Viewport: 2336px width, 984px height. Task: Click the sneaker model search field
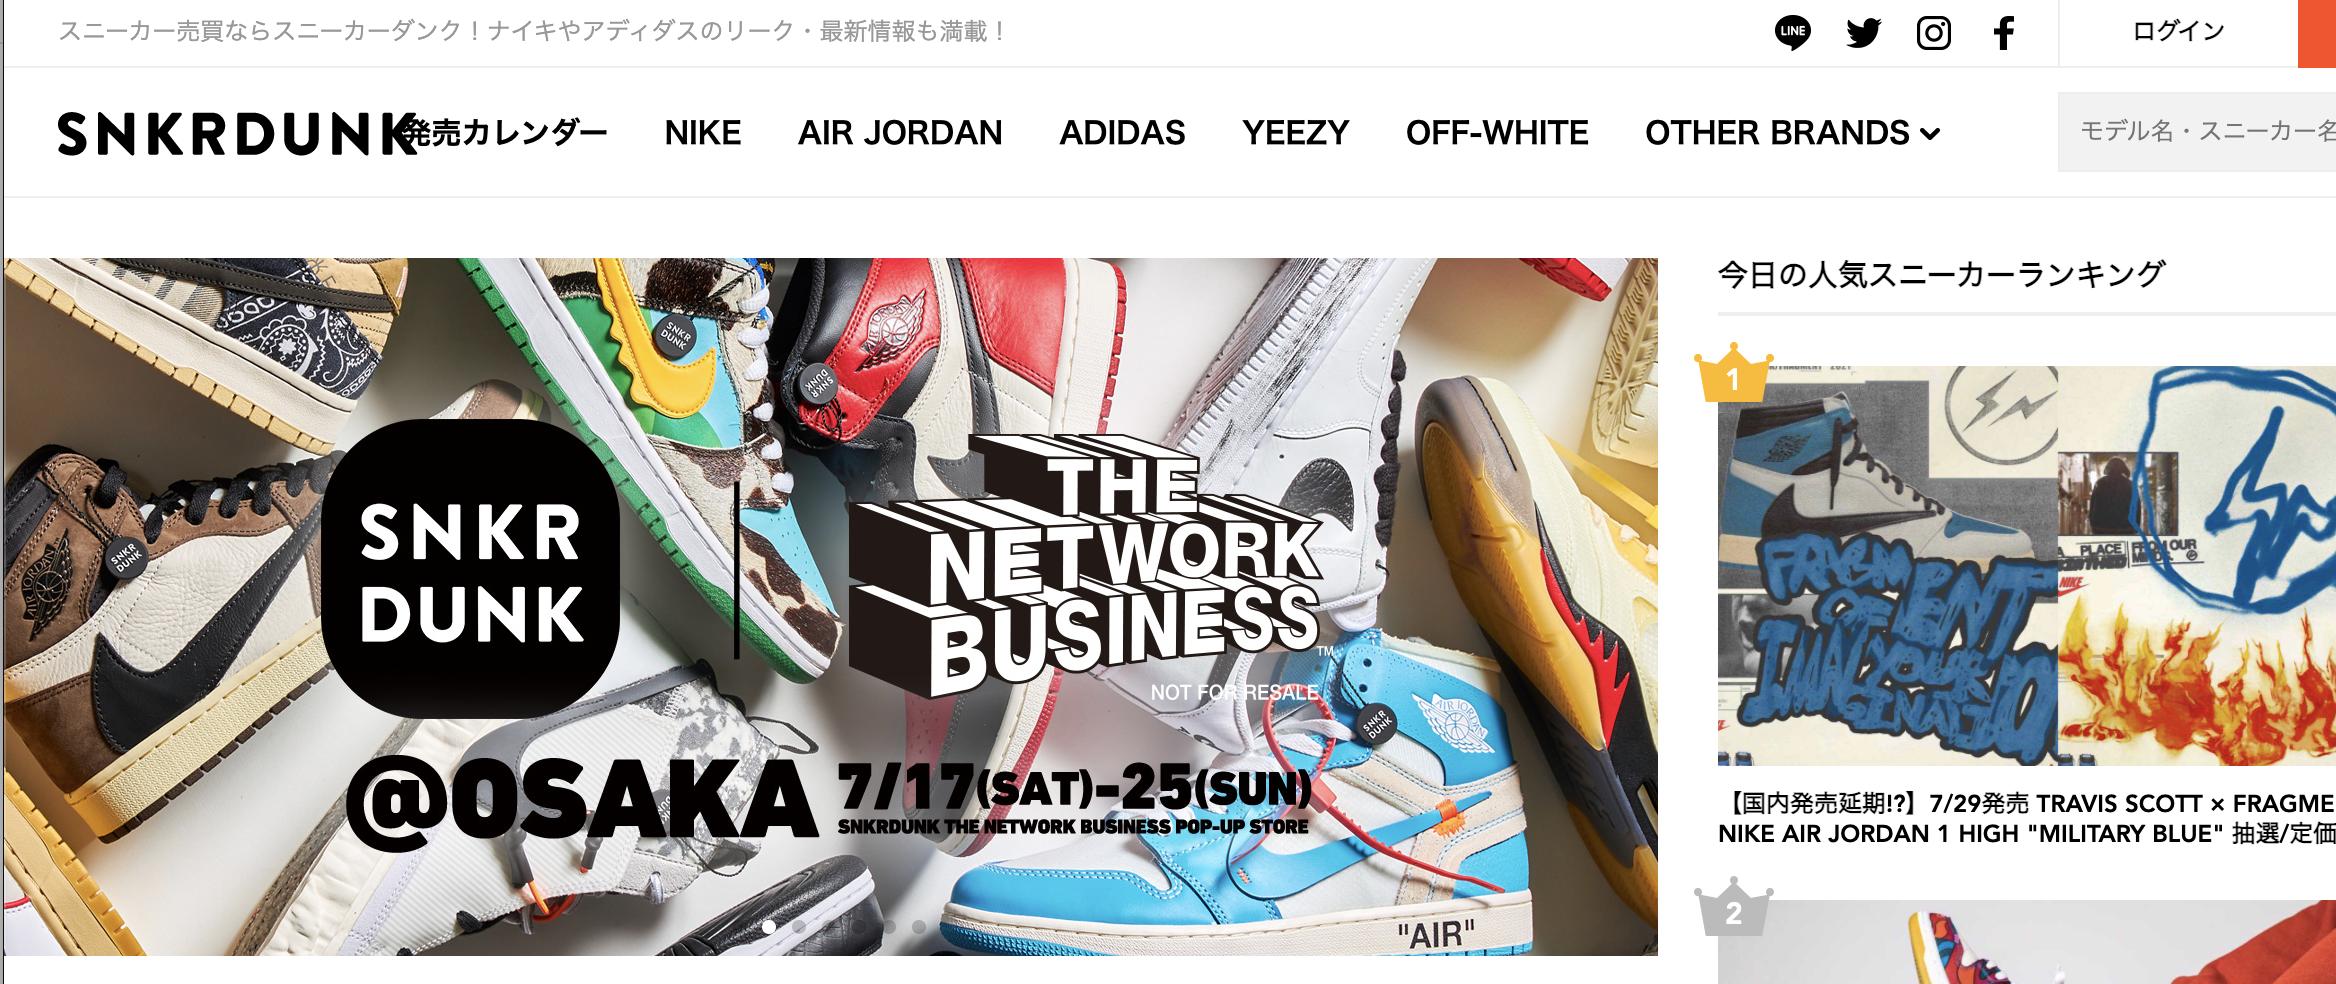click(2197, 132)
